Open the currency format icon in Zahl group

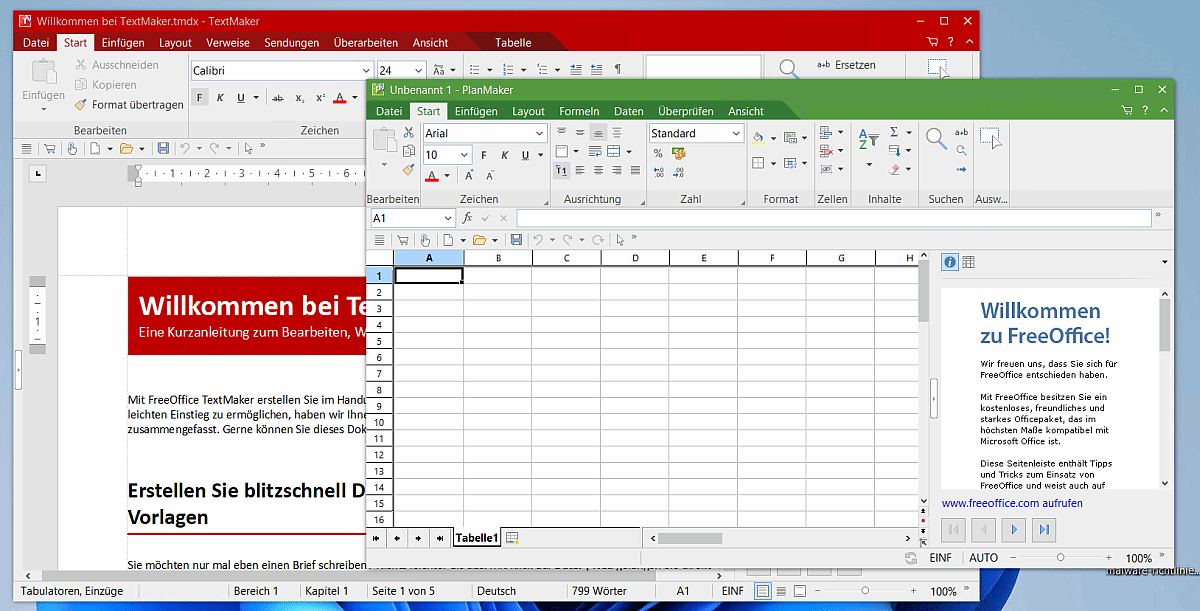click(679, 152)
